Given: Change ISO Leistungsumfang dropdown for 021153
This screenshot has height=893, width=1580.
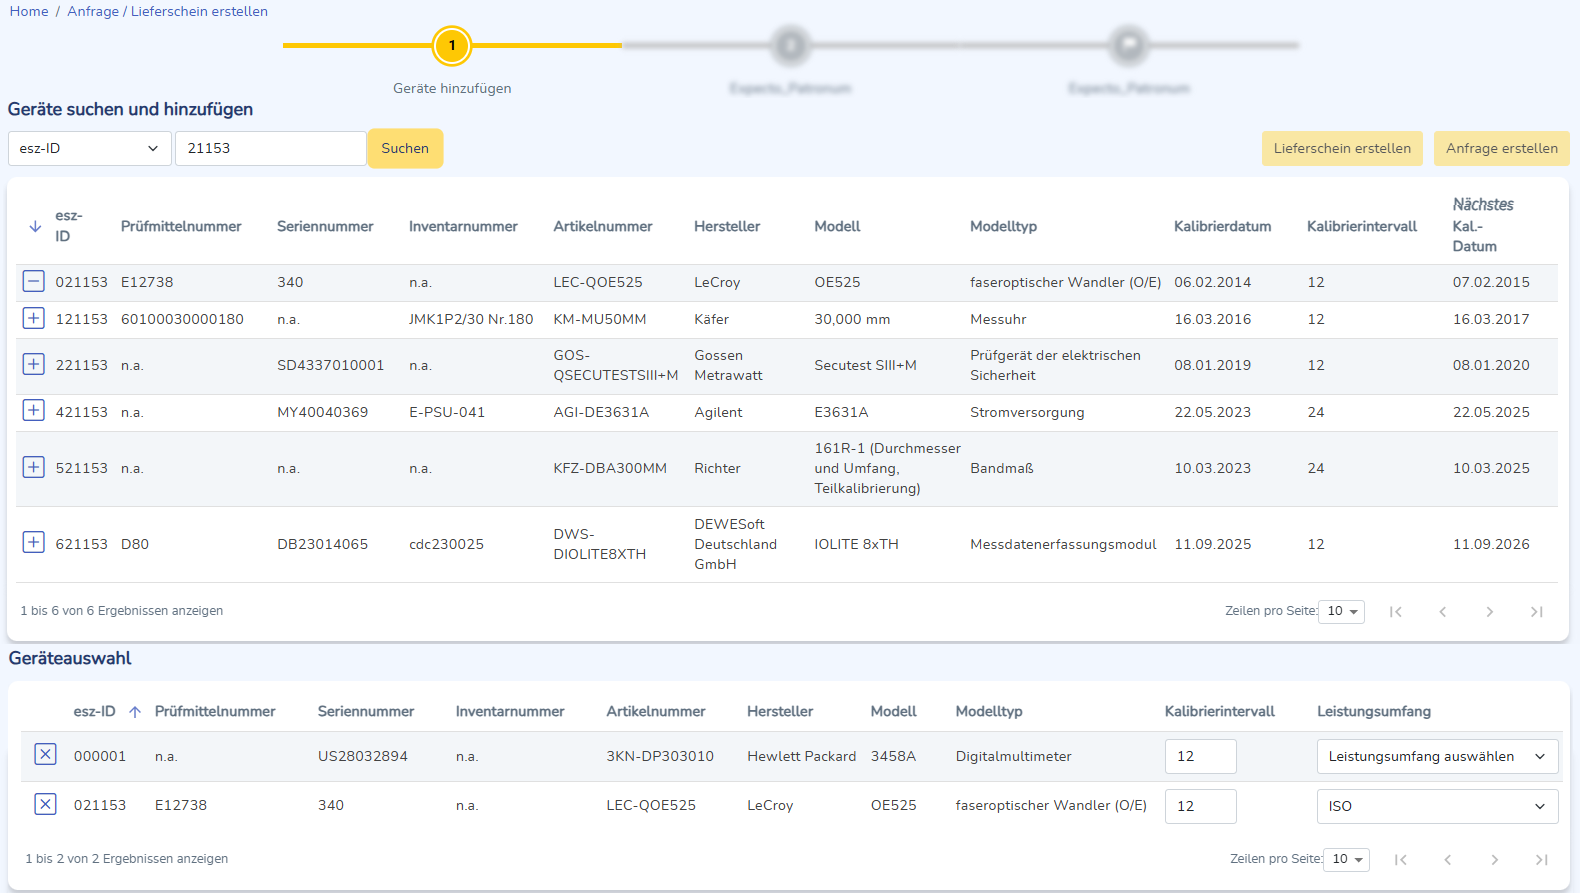Looking at the screenshot, I should 1437,807.
